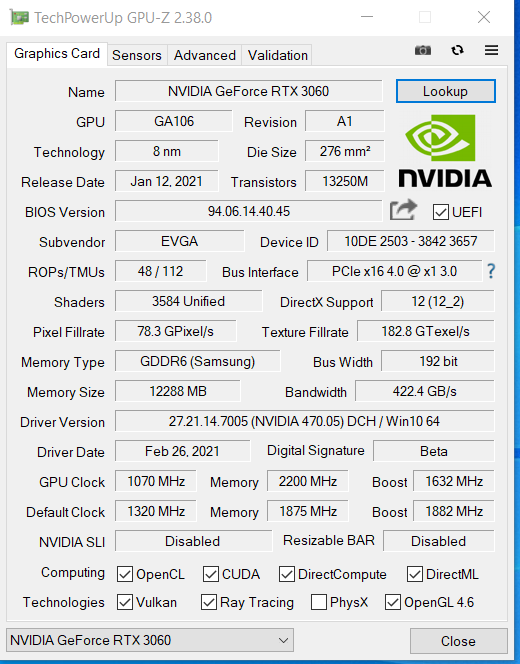This screenshot has width=520, height=664.
Task: Click the camera screenshot icon
Action: click(423, 51)
